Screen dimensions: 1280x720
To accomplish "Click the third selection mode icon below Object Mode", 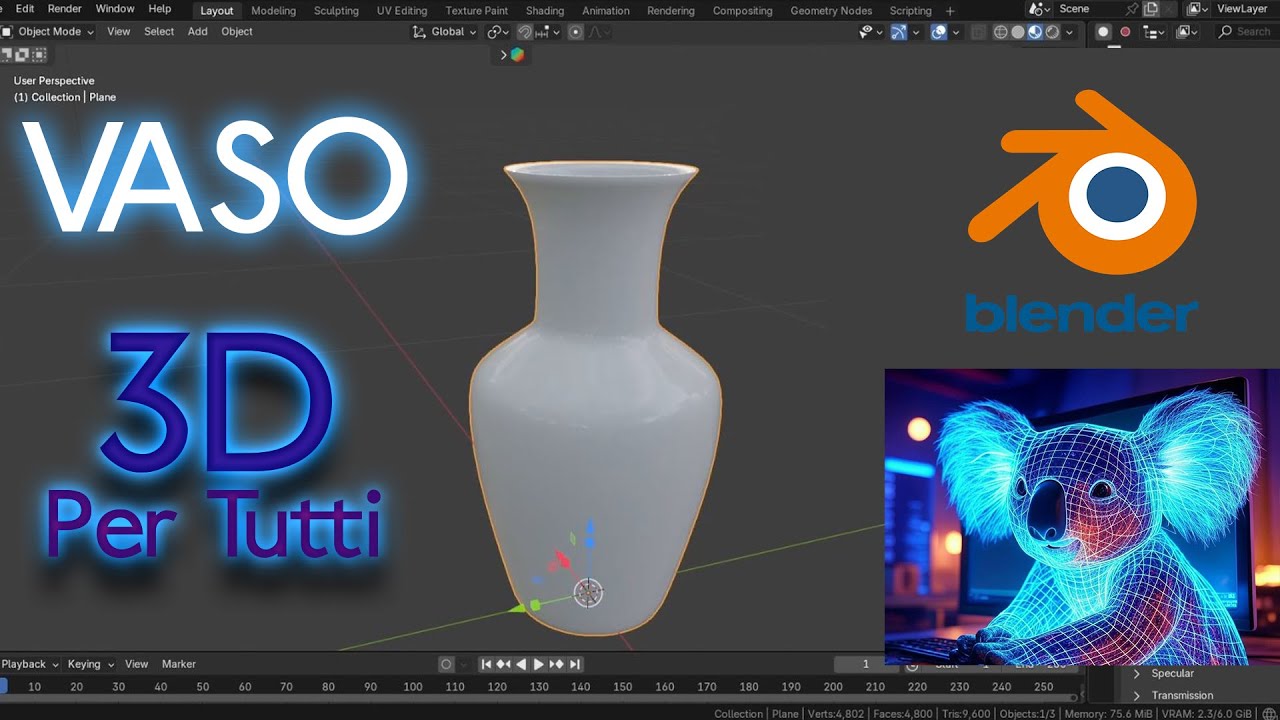I will point(40,53).
